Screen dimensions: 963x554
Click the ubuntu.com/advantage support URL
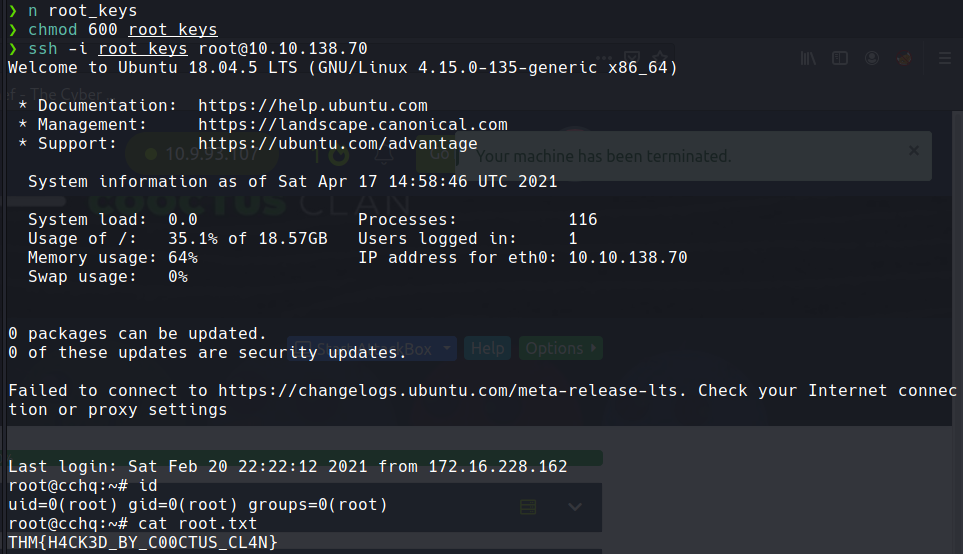coord(337,144)
